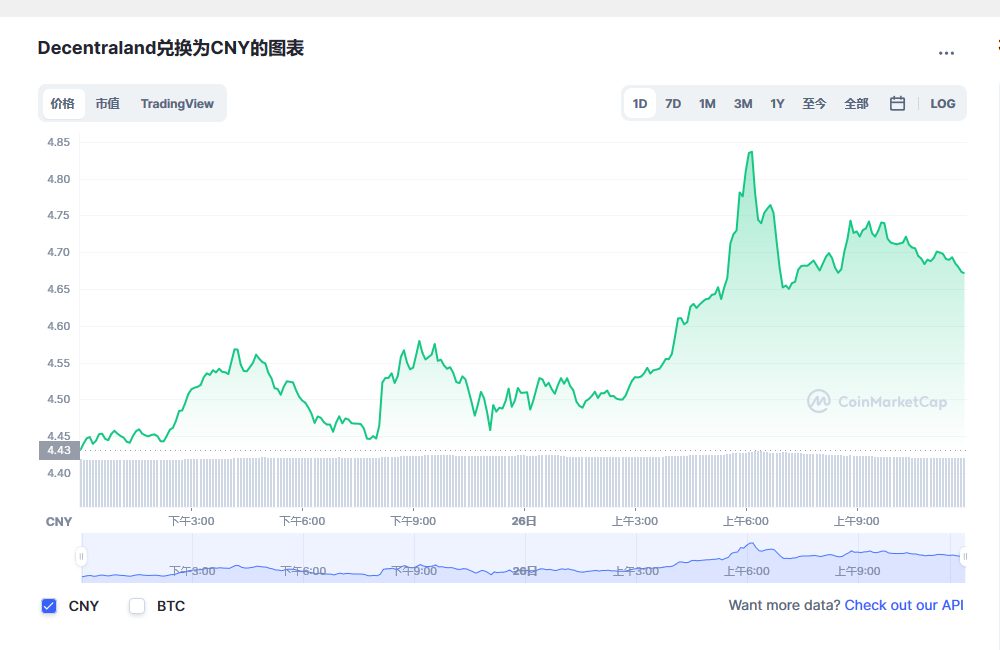Open the calendar date range picker
Viewport: 1000px width, 650px height.
click(x=897, y=103)
